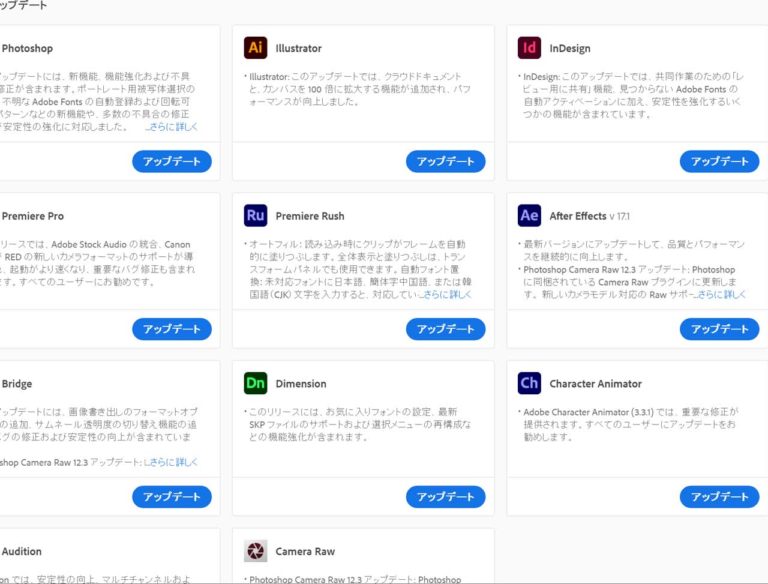Click the InDesign Id app icon
The image size is (768, 584).
coord(529,48)
